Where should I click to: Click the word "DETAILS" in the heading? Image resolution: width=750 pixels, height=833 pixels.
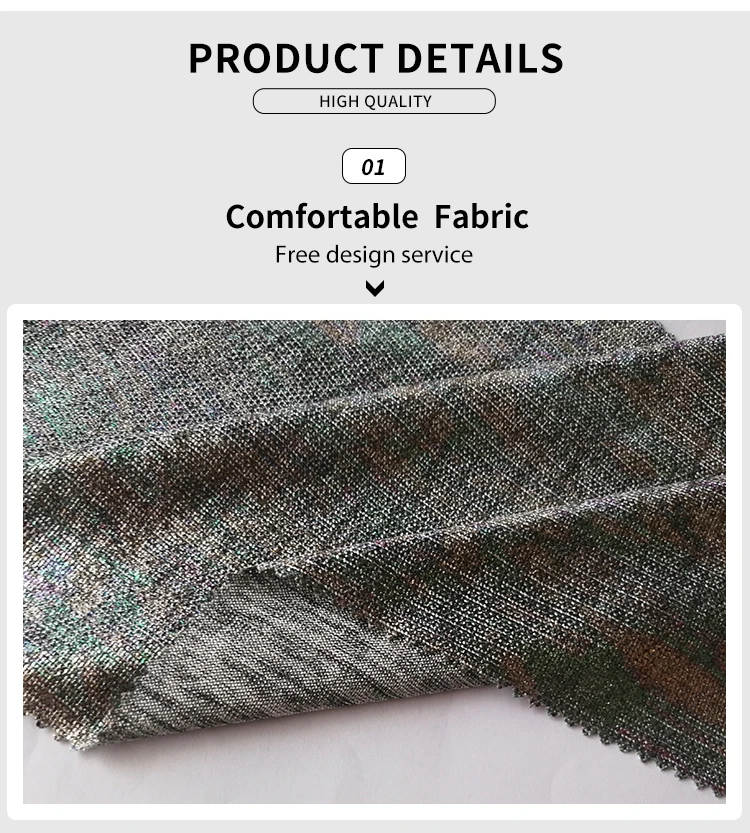tap(480, 58)
